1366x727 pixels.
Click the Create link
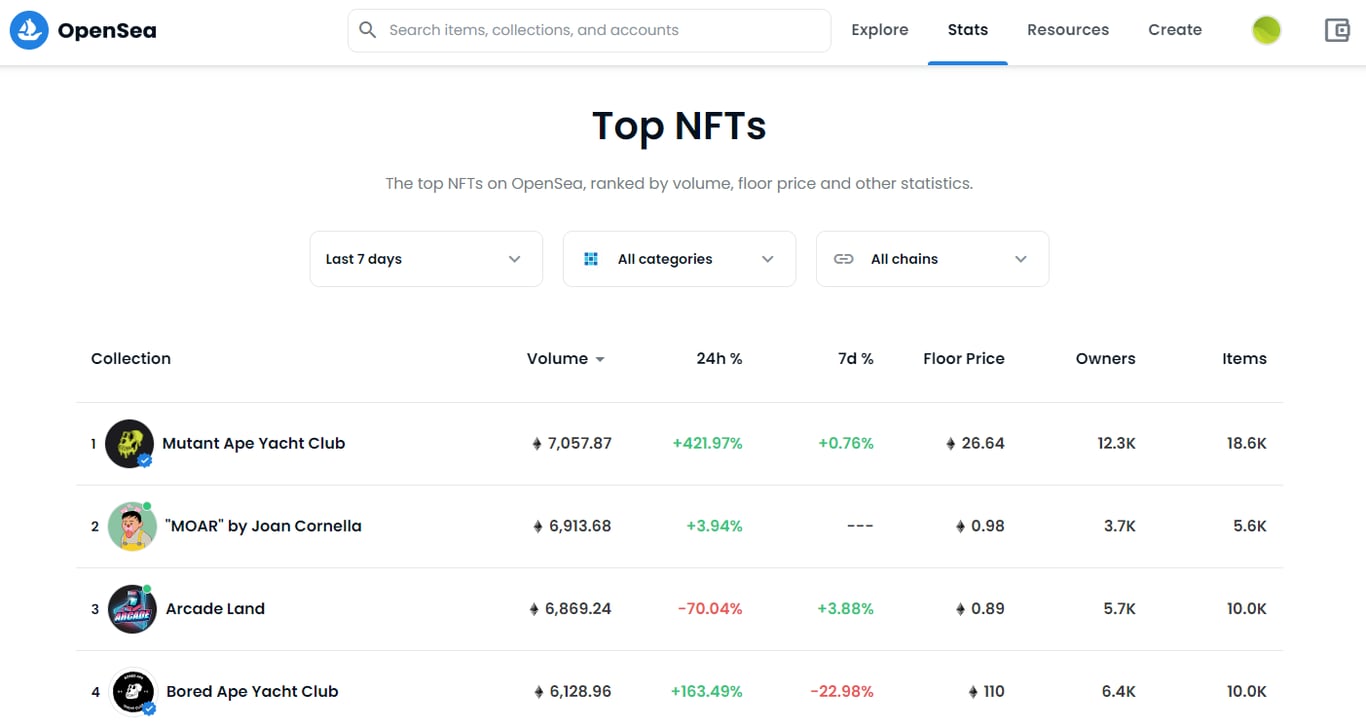(x=1175, y=30)
